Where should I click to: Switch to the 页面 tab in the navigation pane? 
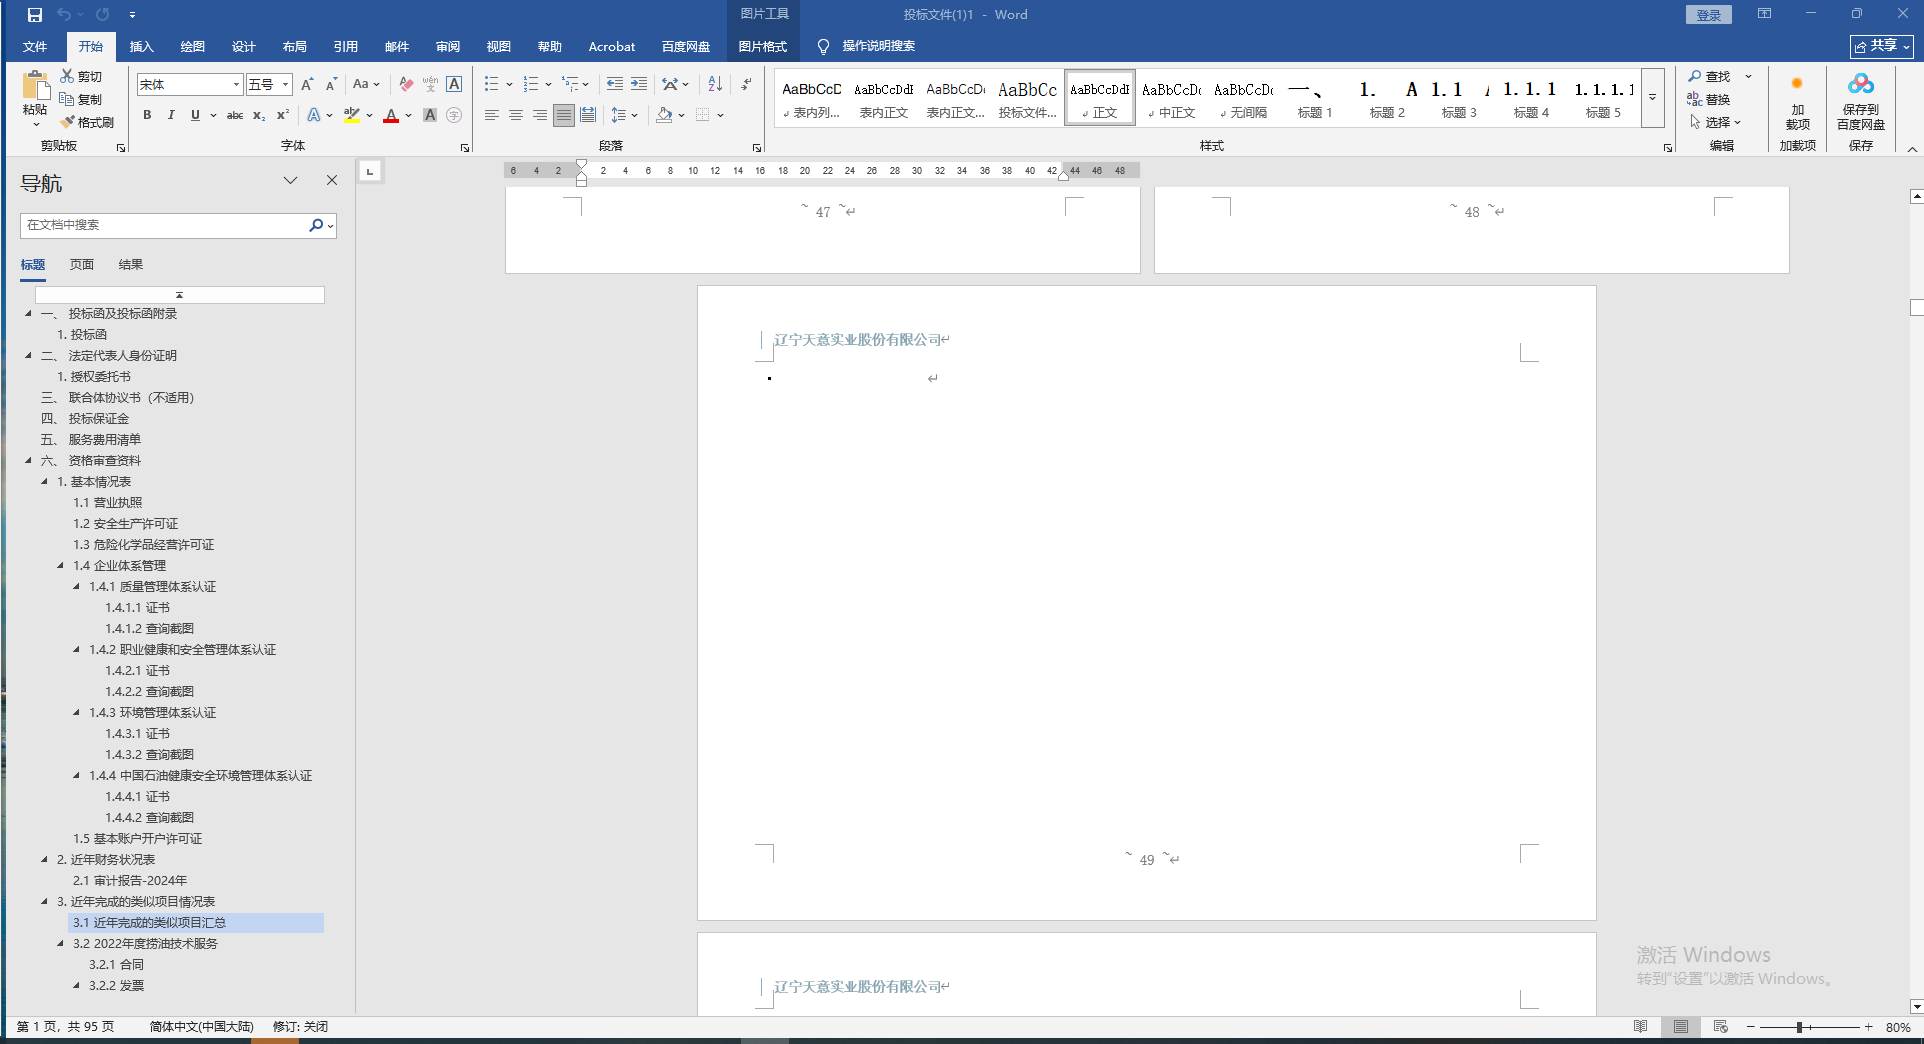pos(82,265)
